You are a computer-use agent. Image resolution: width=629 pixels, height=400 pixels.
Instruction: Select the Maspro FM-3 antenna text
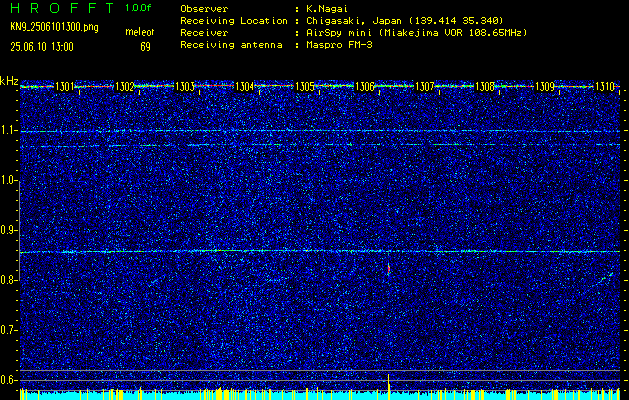pos(339,45)
